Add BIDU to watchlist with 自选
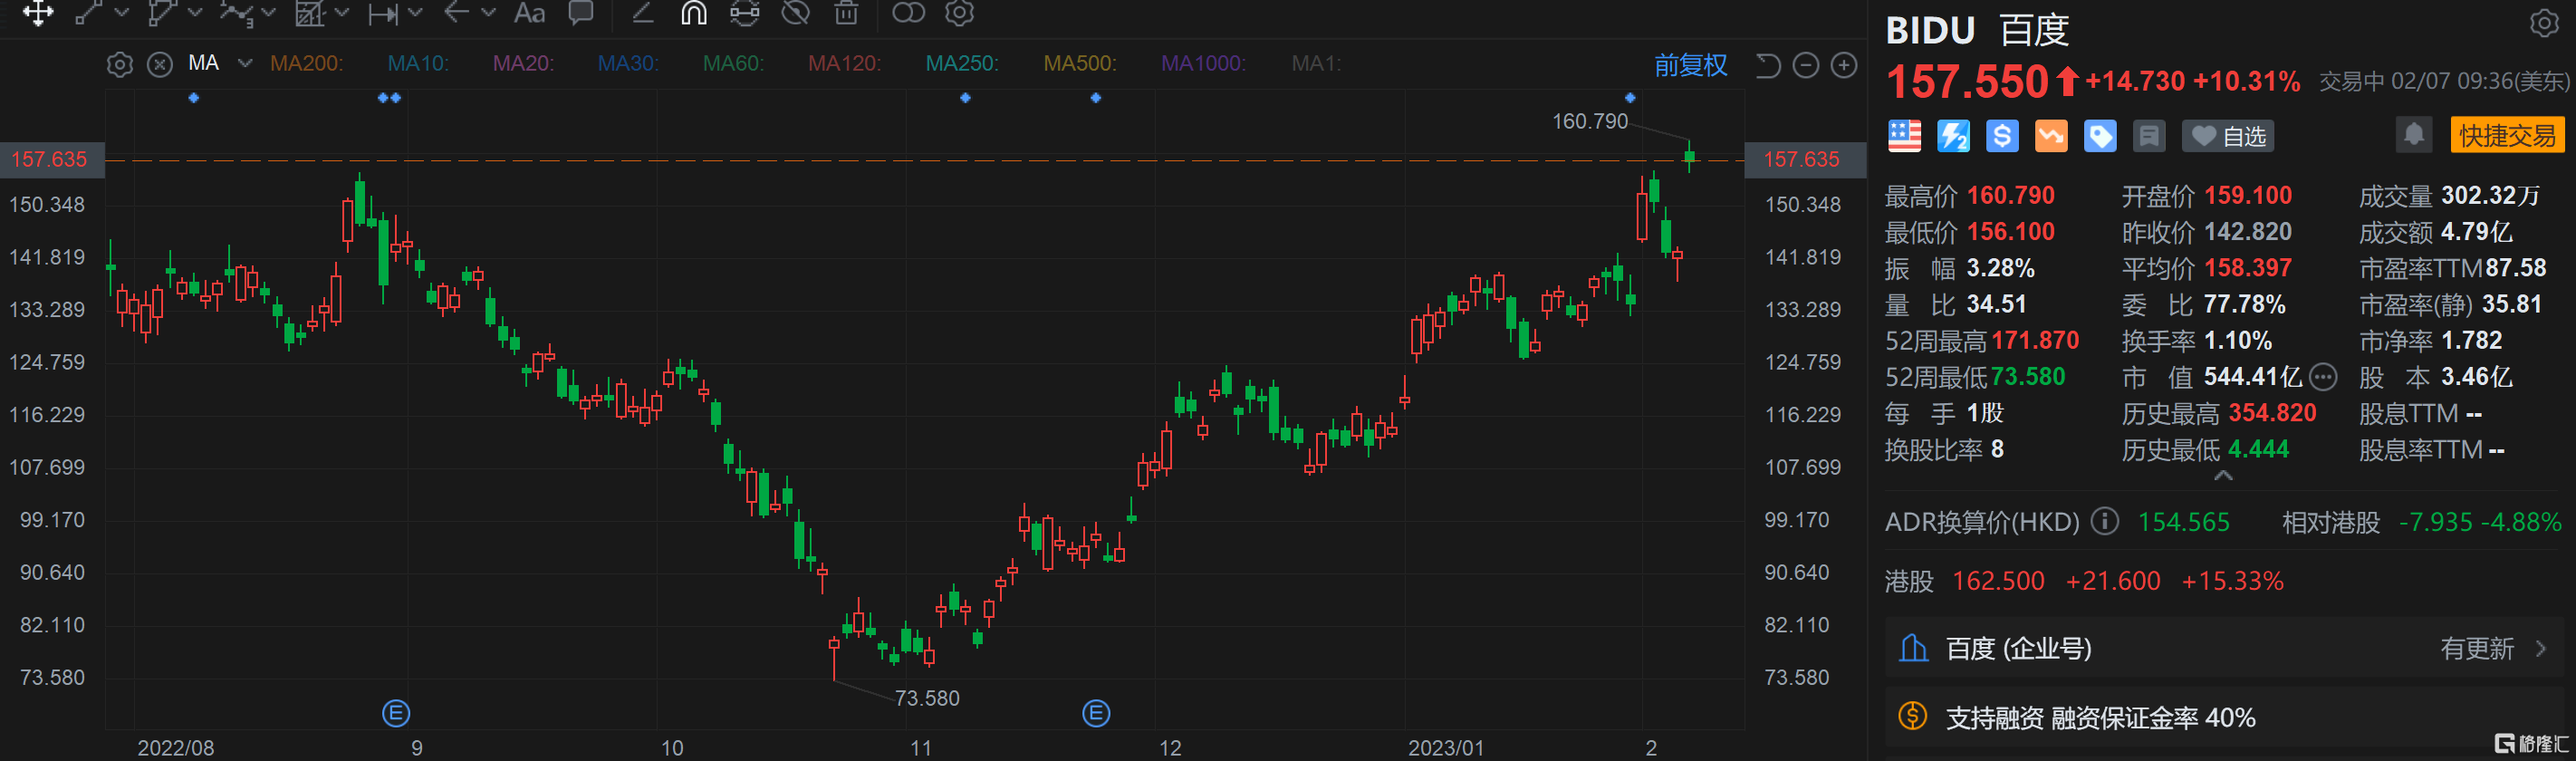Image resolution: width=2576 pixels, height=761 pixels. point(2229,136)
